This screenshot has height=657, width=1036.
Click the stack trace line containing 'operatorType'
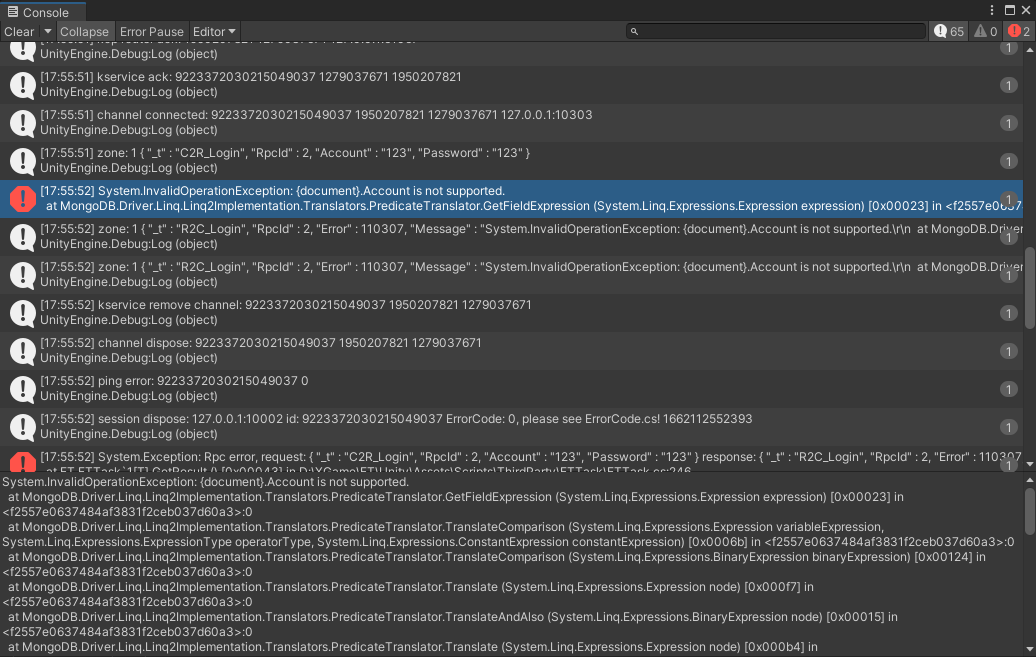508,542
